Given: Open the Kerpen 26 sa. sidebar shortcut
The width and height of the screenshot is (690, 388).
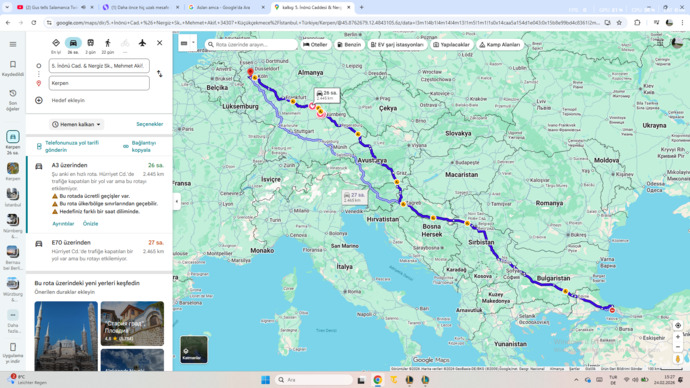Looking at the screenshot, I should click(x=13, y=142).
